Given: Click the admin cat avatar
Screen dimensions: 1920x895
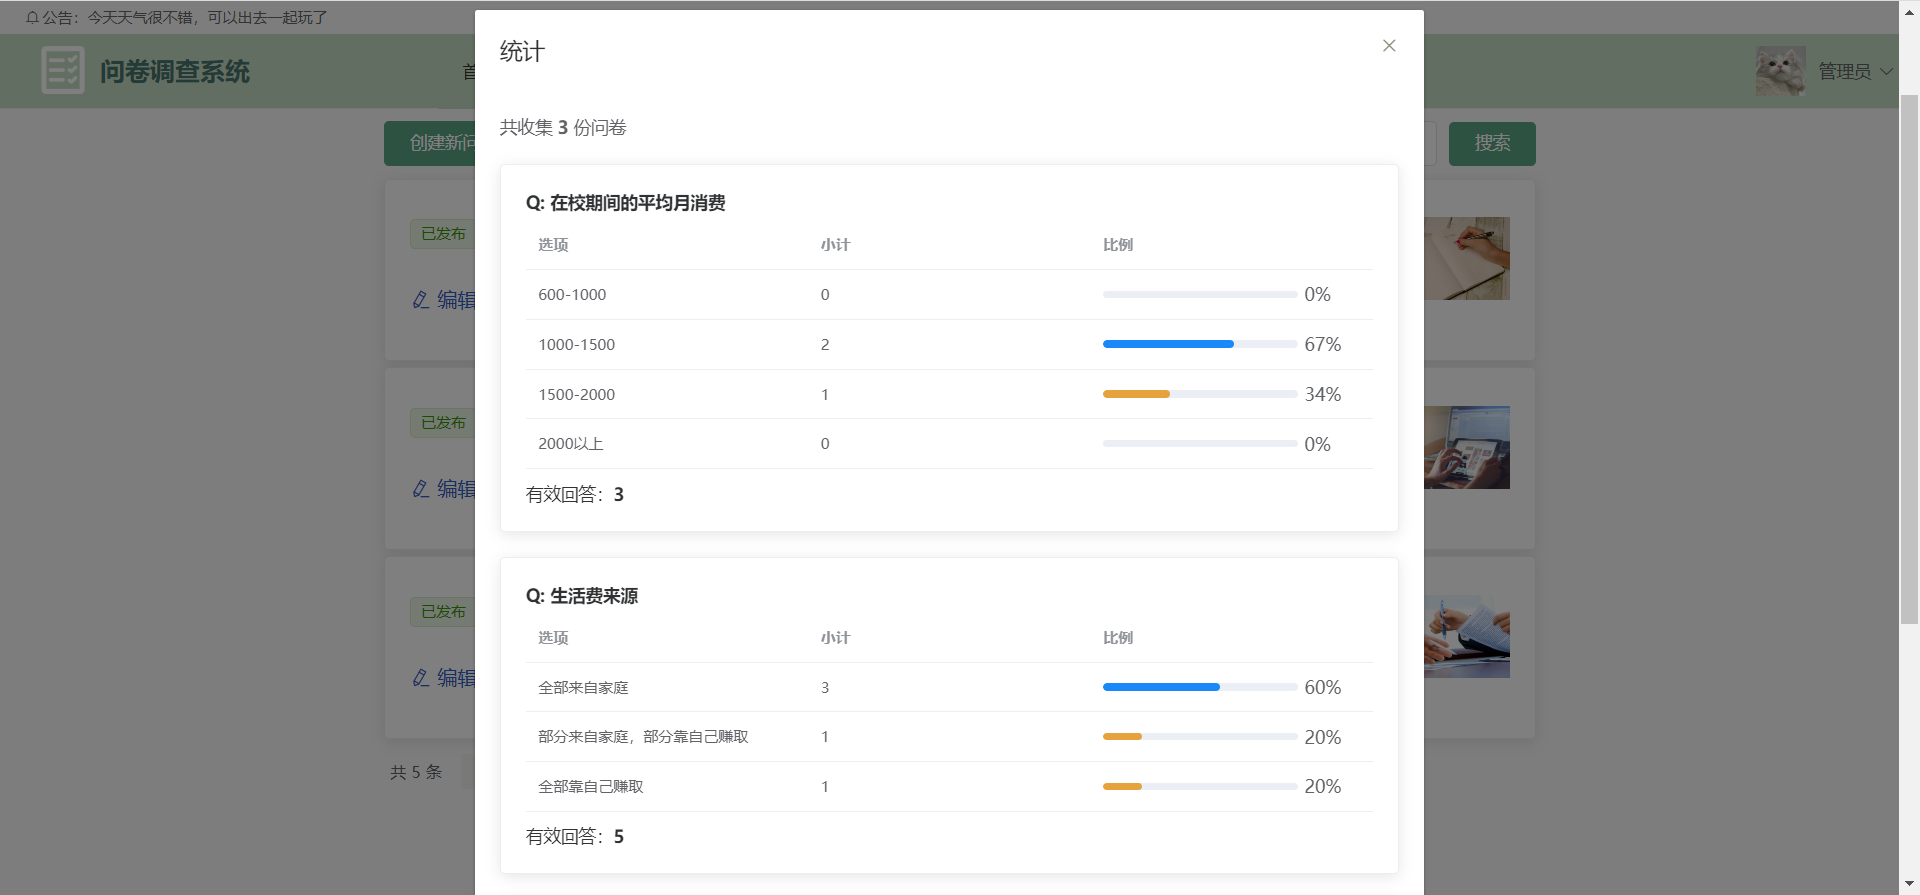Looking at the screenshot, I should click(1780, 71).
